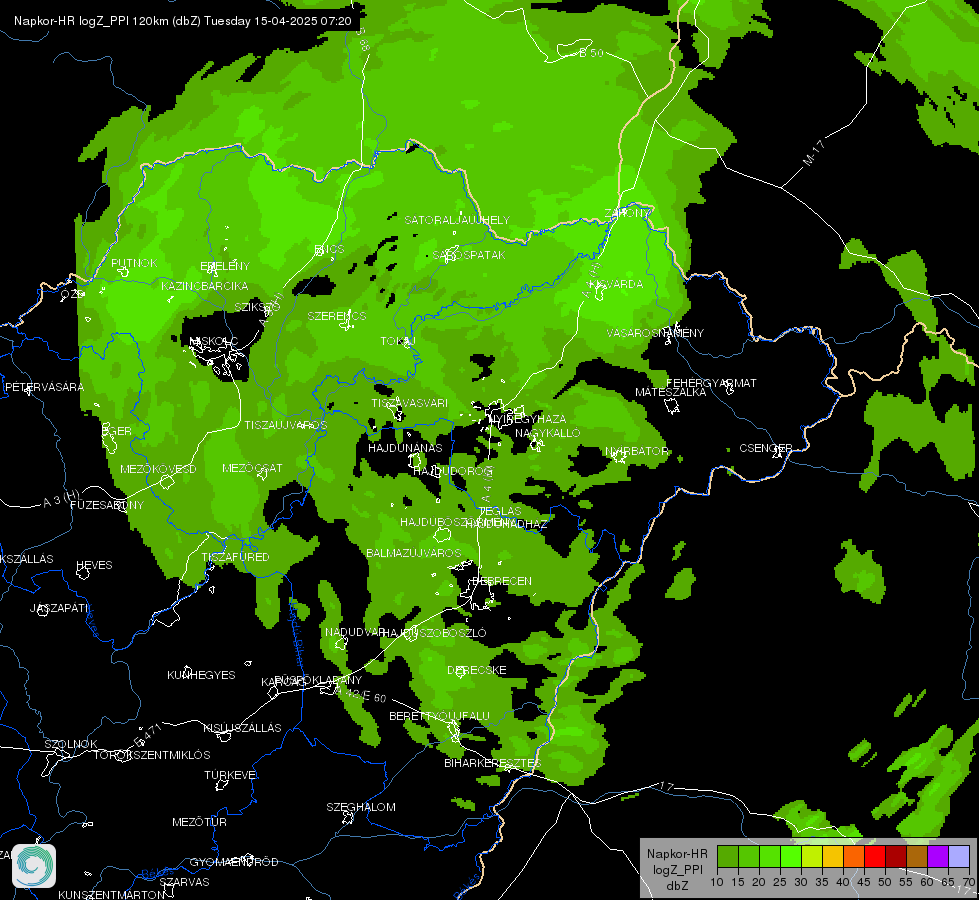Screen dimensions: 979x900
Task: Click the DEBRECEN city label
Action: (x=501, y=581)
